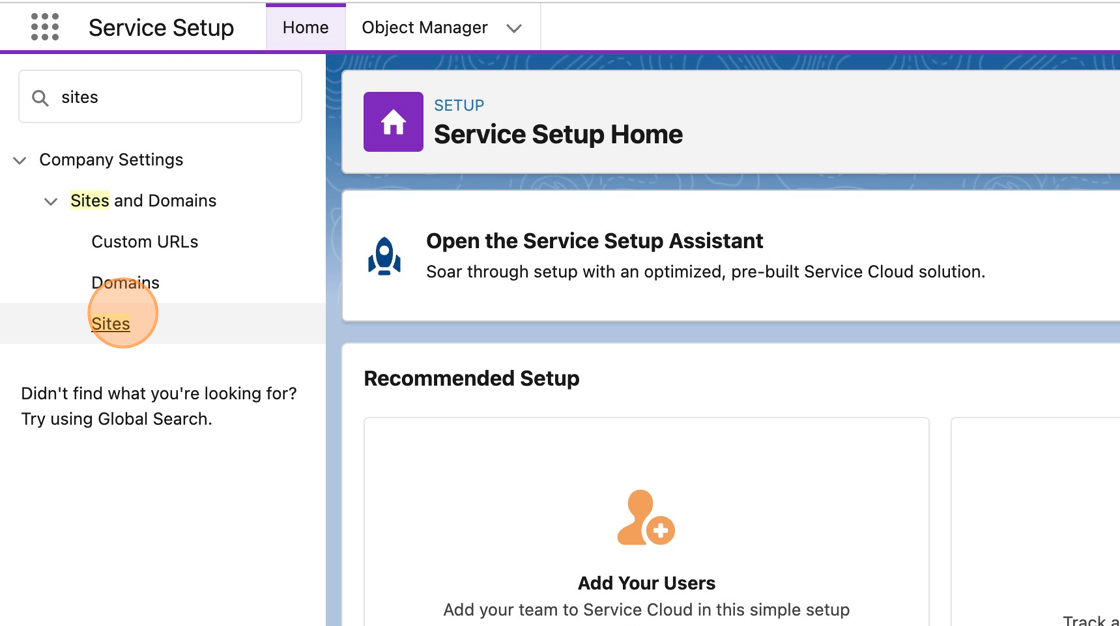This screenshot has width=1120, height=626.
Task: Click 'Add your team to Service Cloud' text
Action: pyautogui.click(x=646, y=610)
